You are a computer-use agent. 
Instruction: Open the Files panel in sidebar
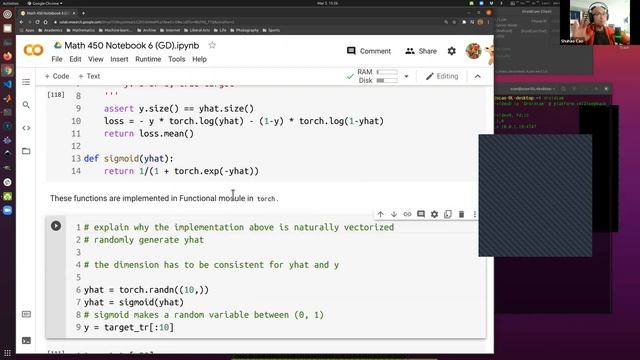(x=26, y=151)
